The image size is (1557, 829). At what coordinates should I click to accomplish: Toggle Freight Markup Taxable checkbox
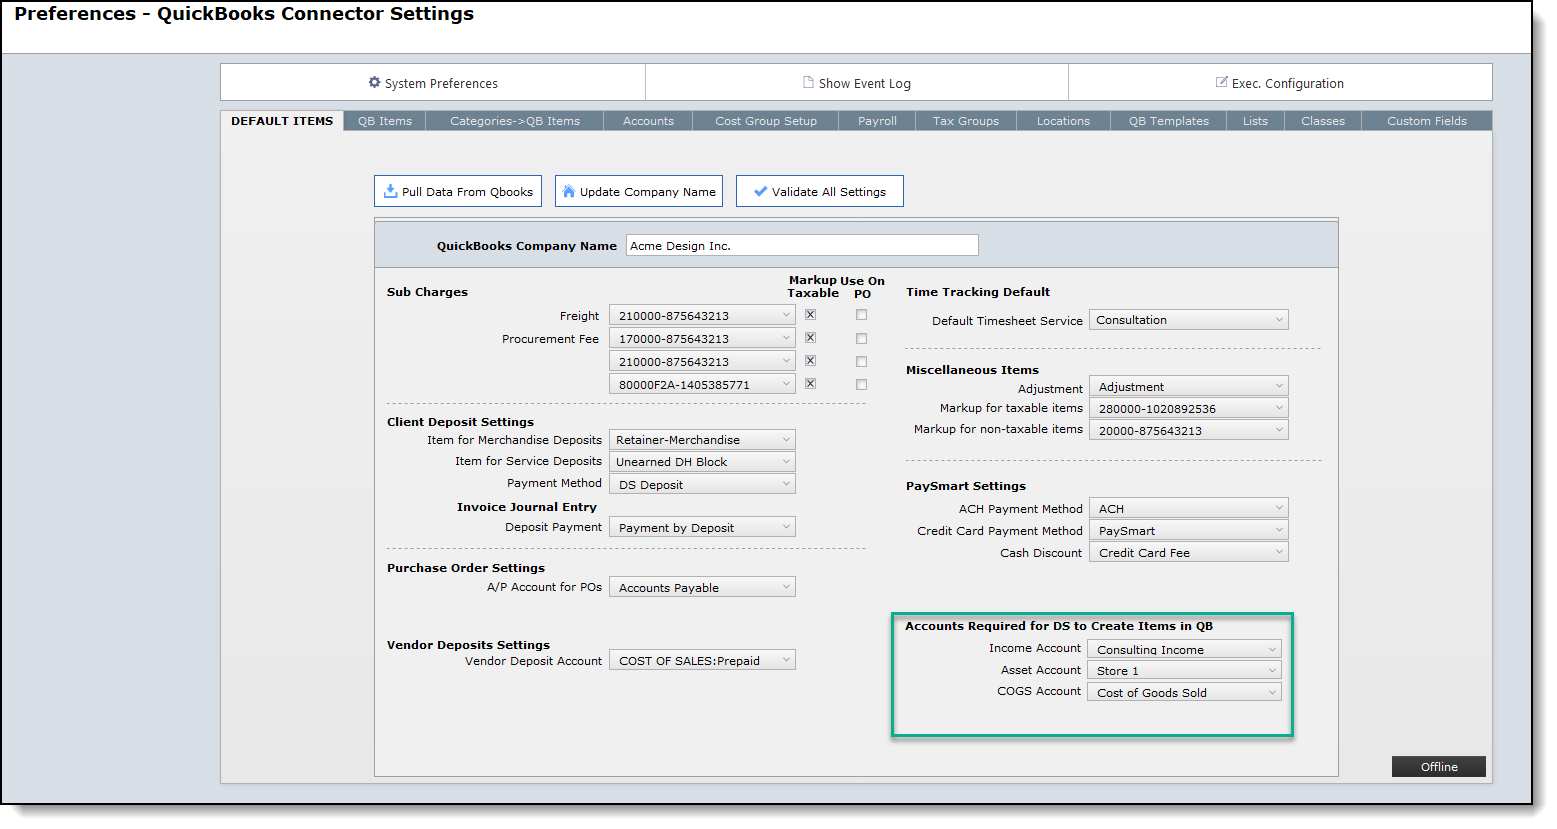pyautogui.click(x=811, y=315)
